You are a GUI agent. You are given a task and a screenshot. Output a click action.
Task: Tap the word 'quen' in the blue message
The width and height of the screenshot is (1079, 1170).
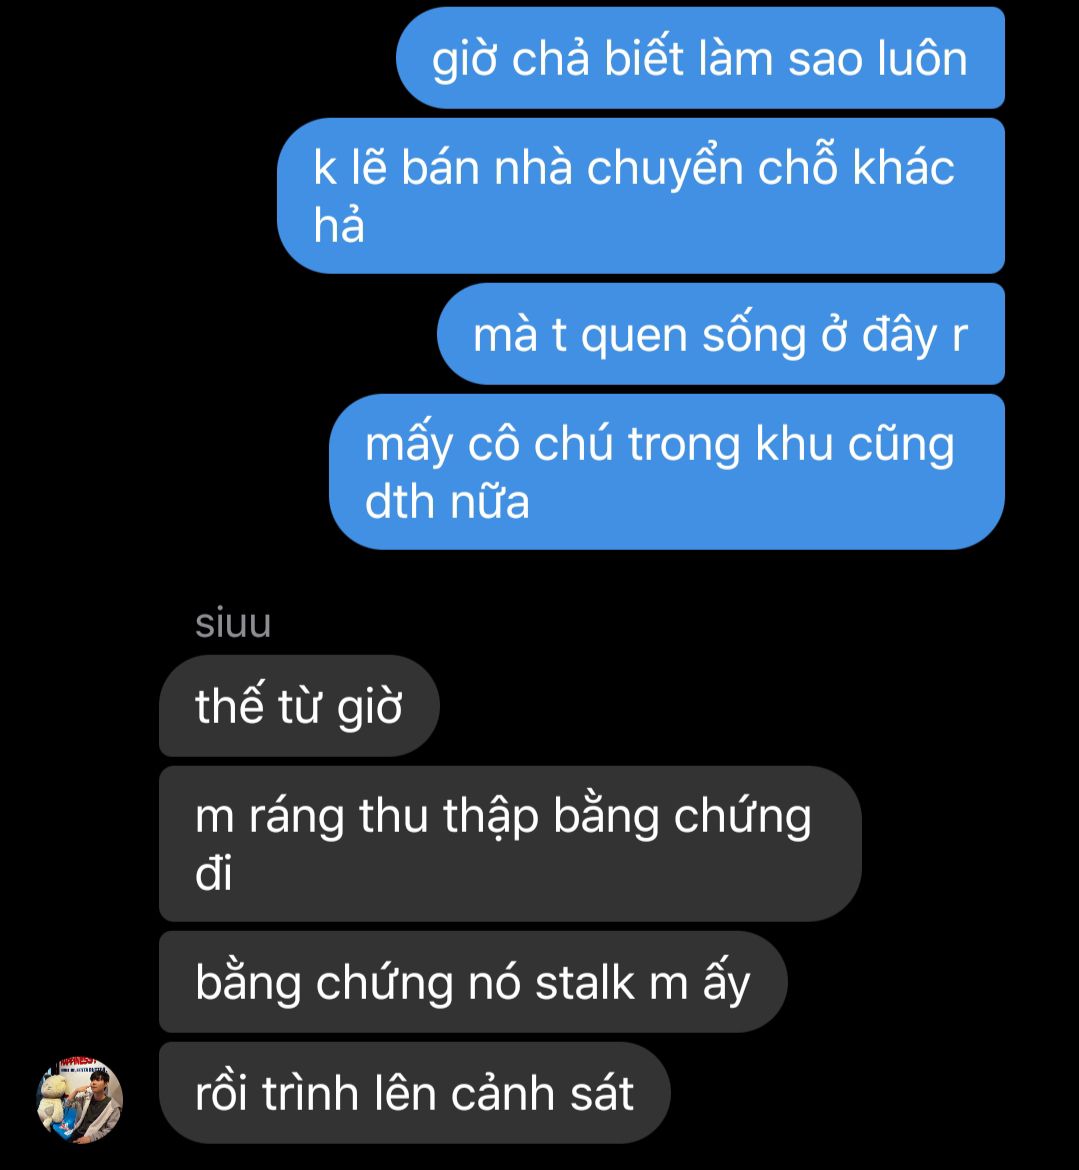(634, 337)
